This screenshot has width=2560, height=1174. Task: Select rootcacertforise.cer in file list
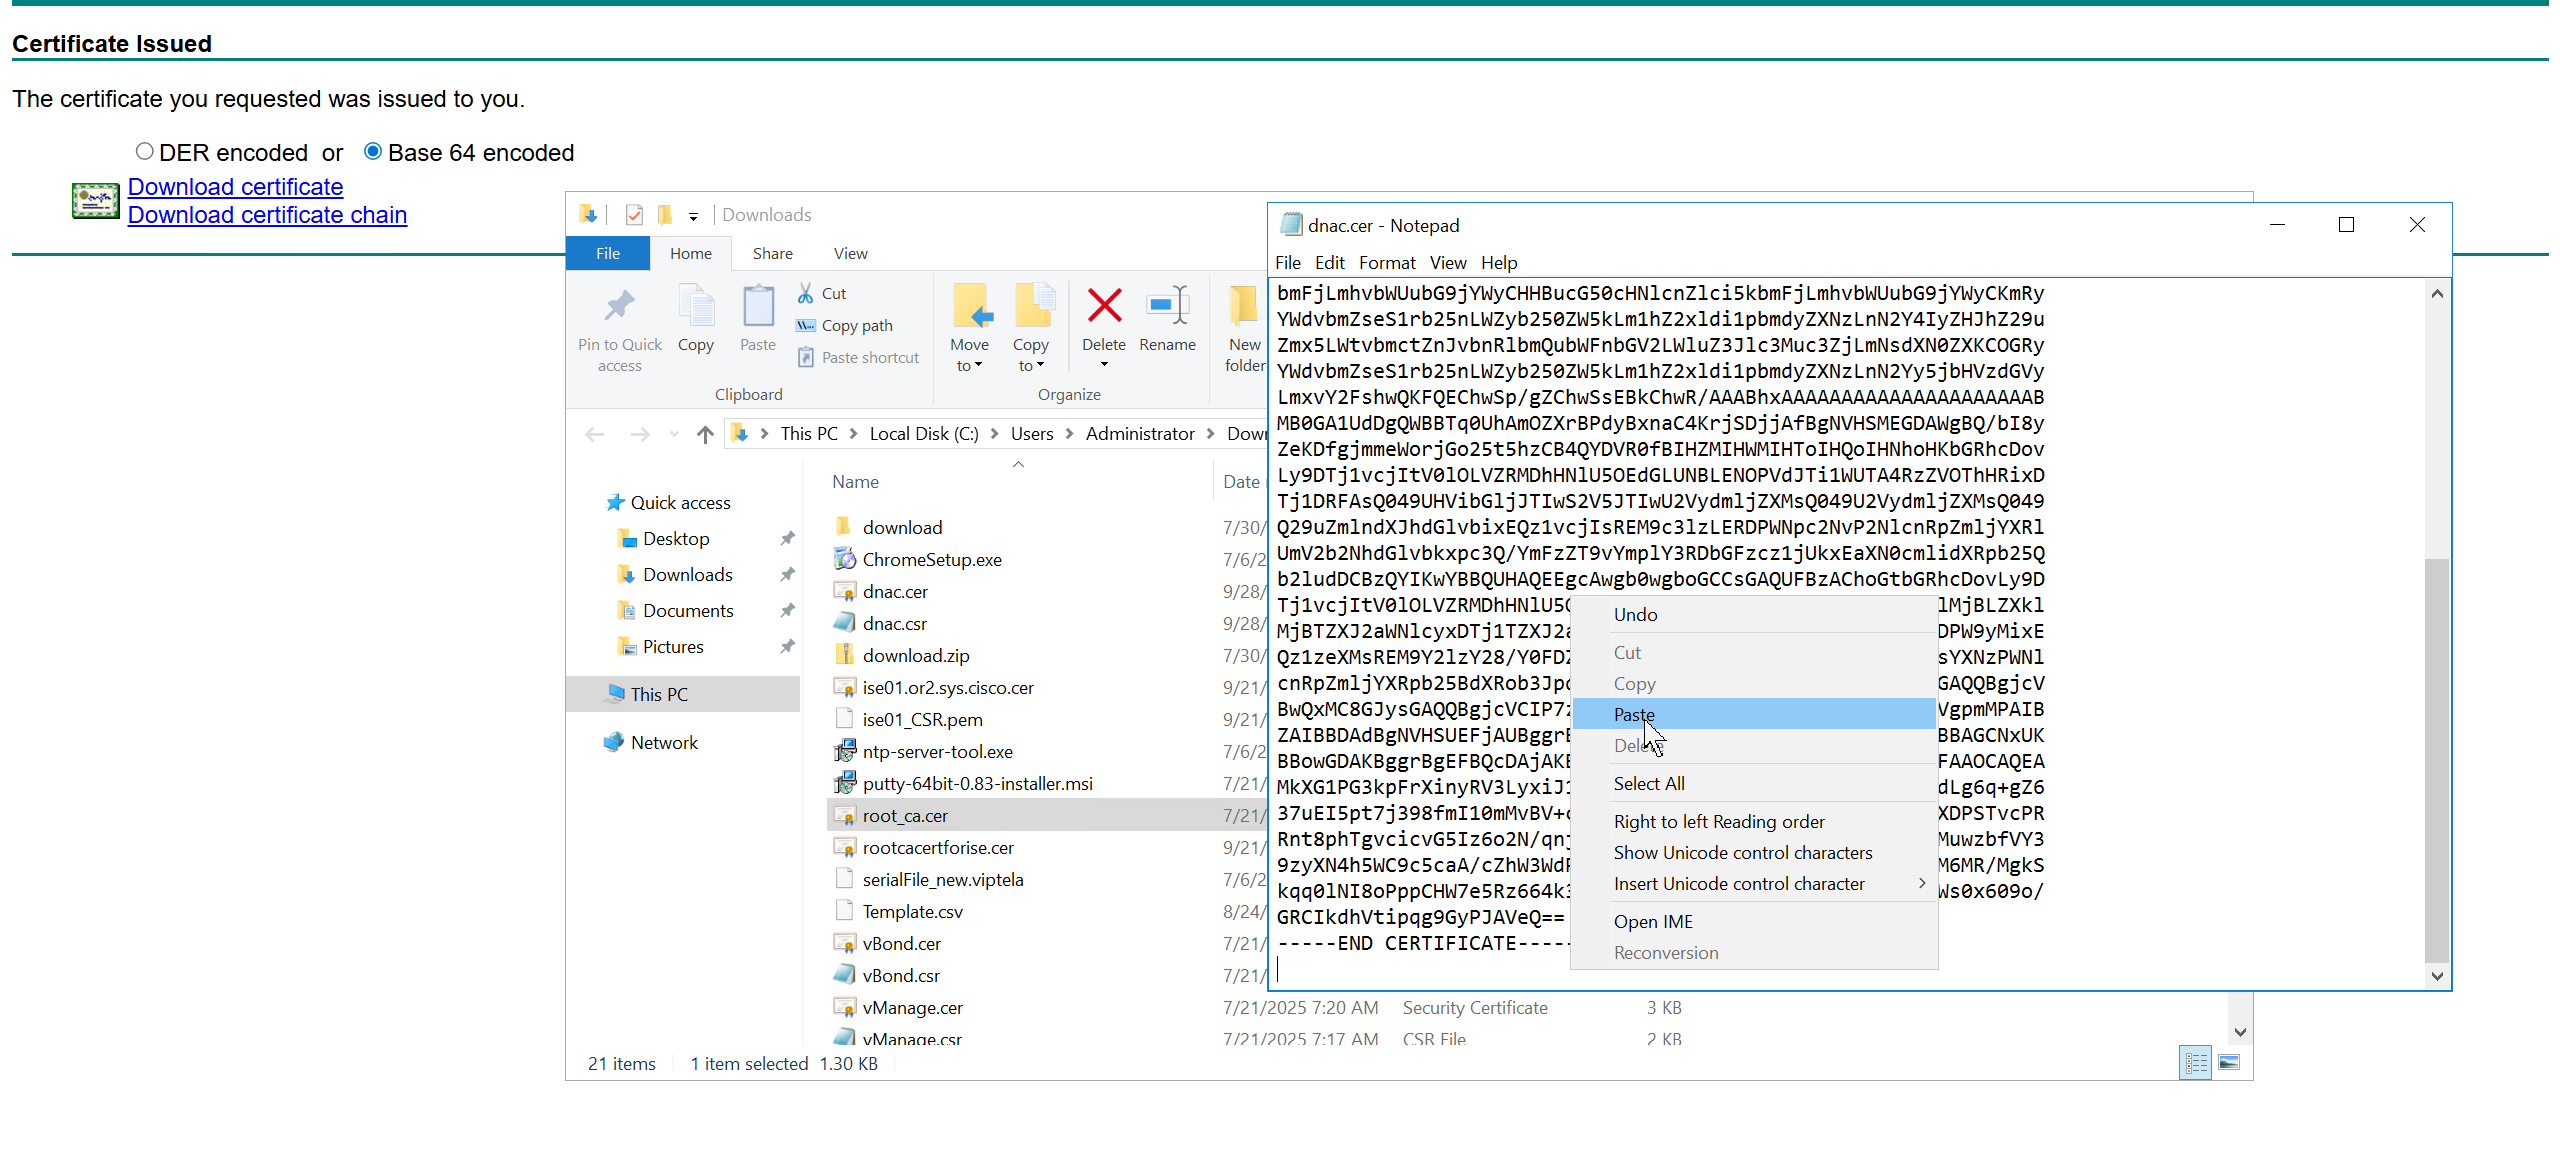click(937, 847)
